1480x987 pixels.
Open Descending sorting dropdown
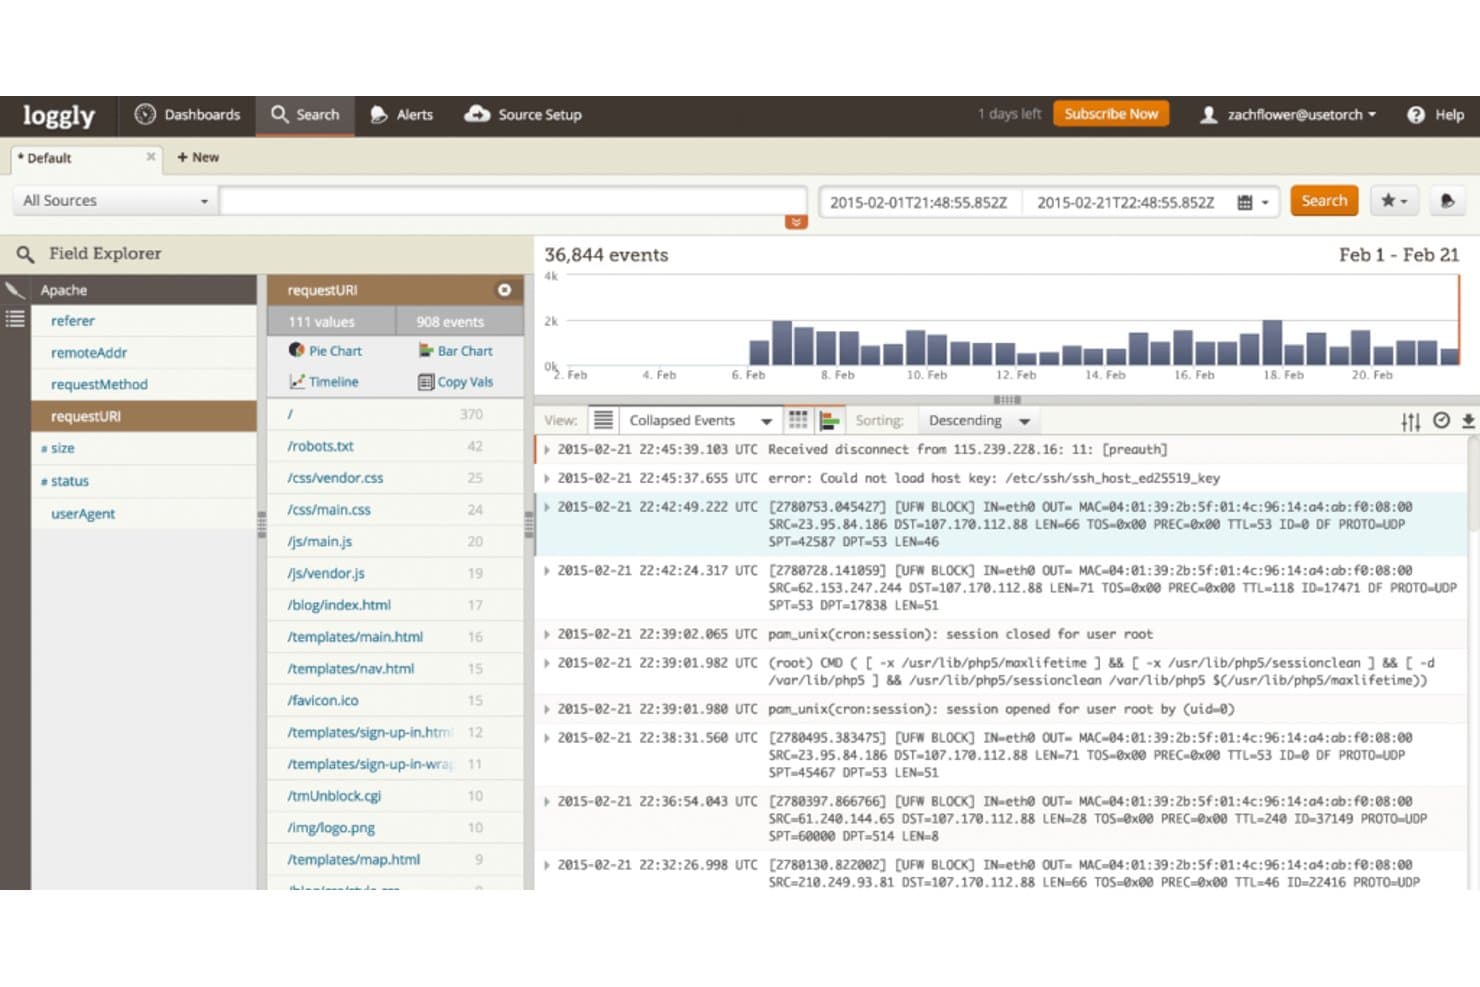pos(979,421)
